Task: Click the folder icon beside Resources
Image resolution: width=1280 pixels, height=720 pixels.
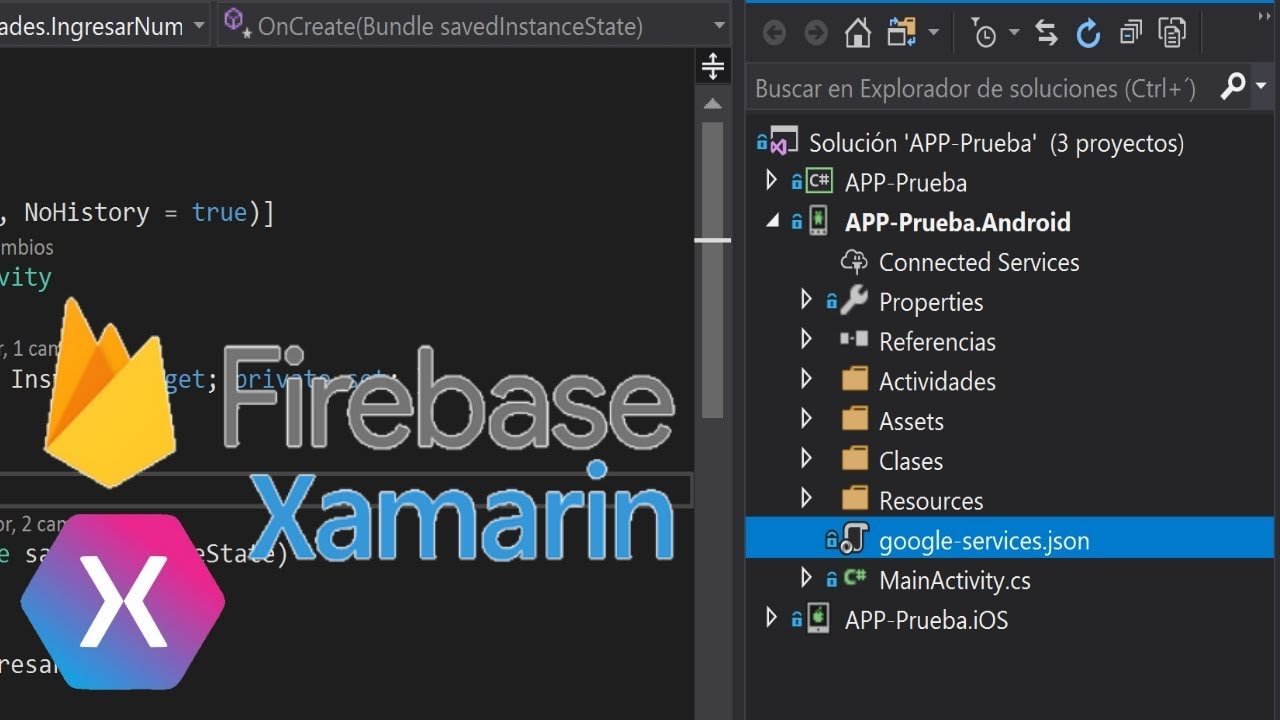Action: click(854, 498)
